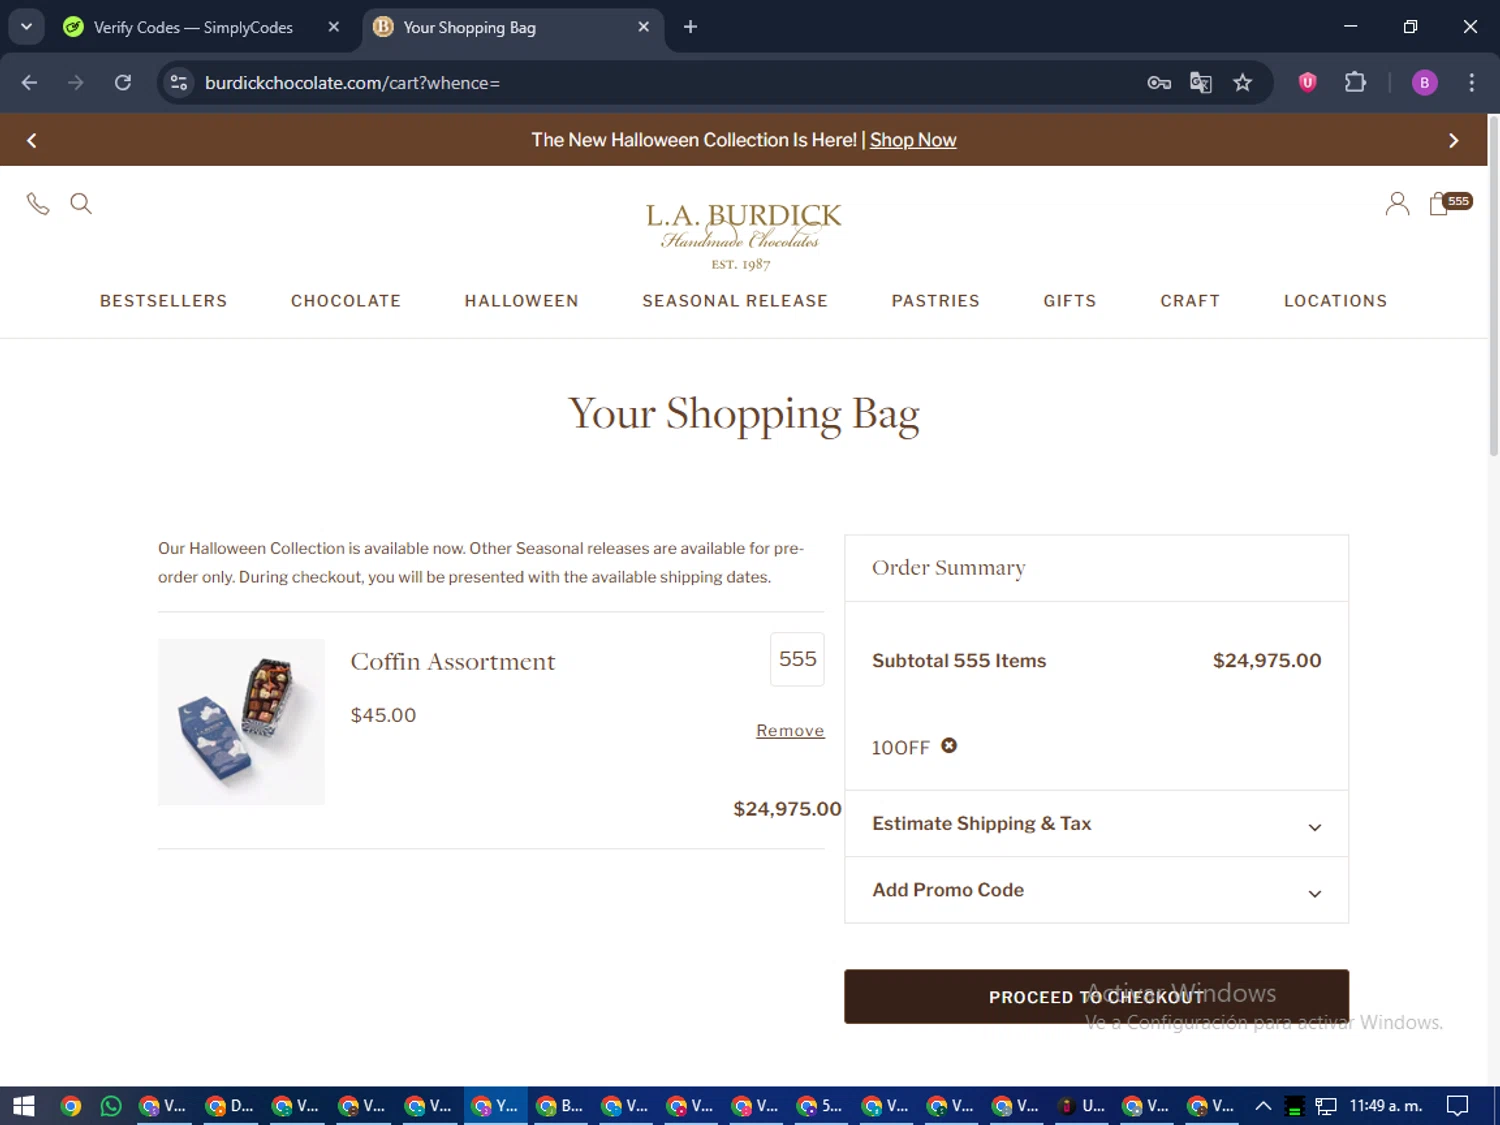
Task: Open the tab search dropdown arrow
Action: point(26,27)
